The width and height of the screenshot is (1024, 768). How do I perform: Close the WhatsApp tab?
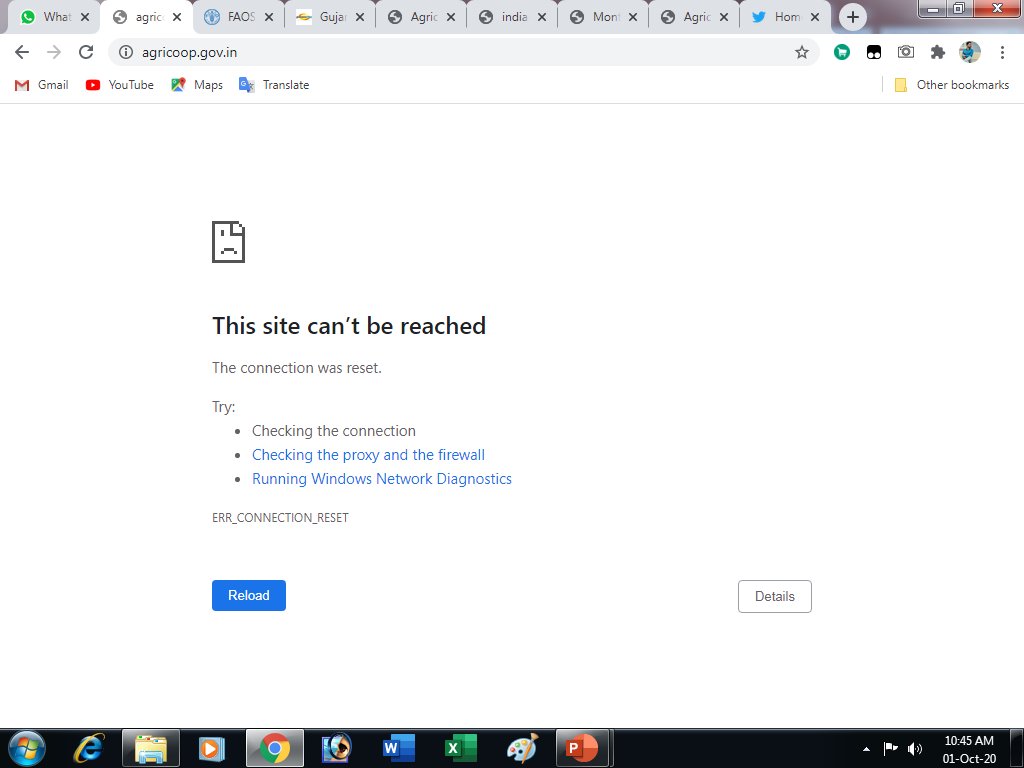coord(85,18)
